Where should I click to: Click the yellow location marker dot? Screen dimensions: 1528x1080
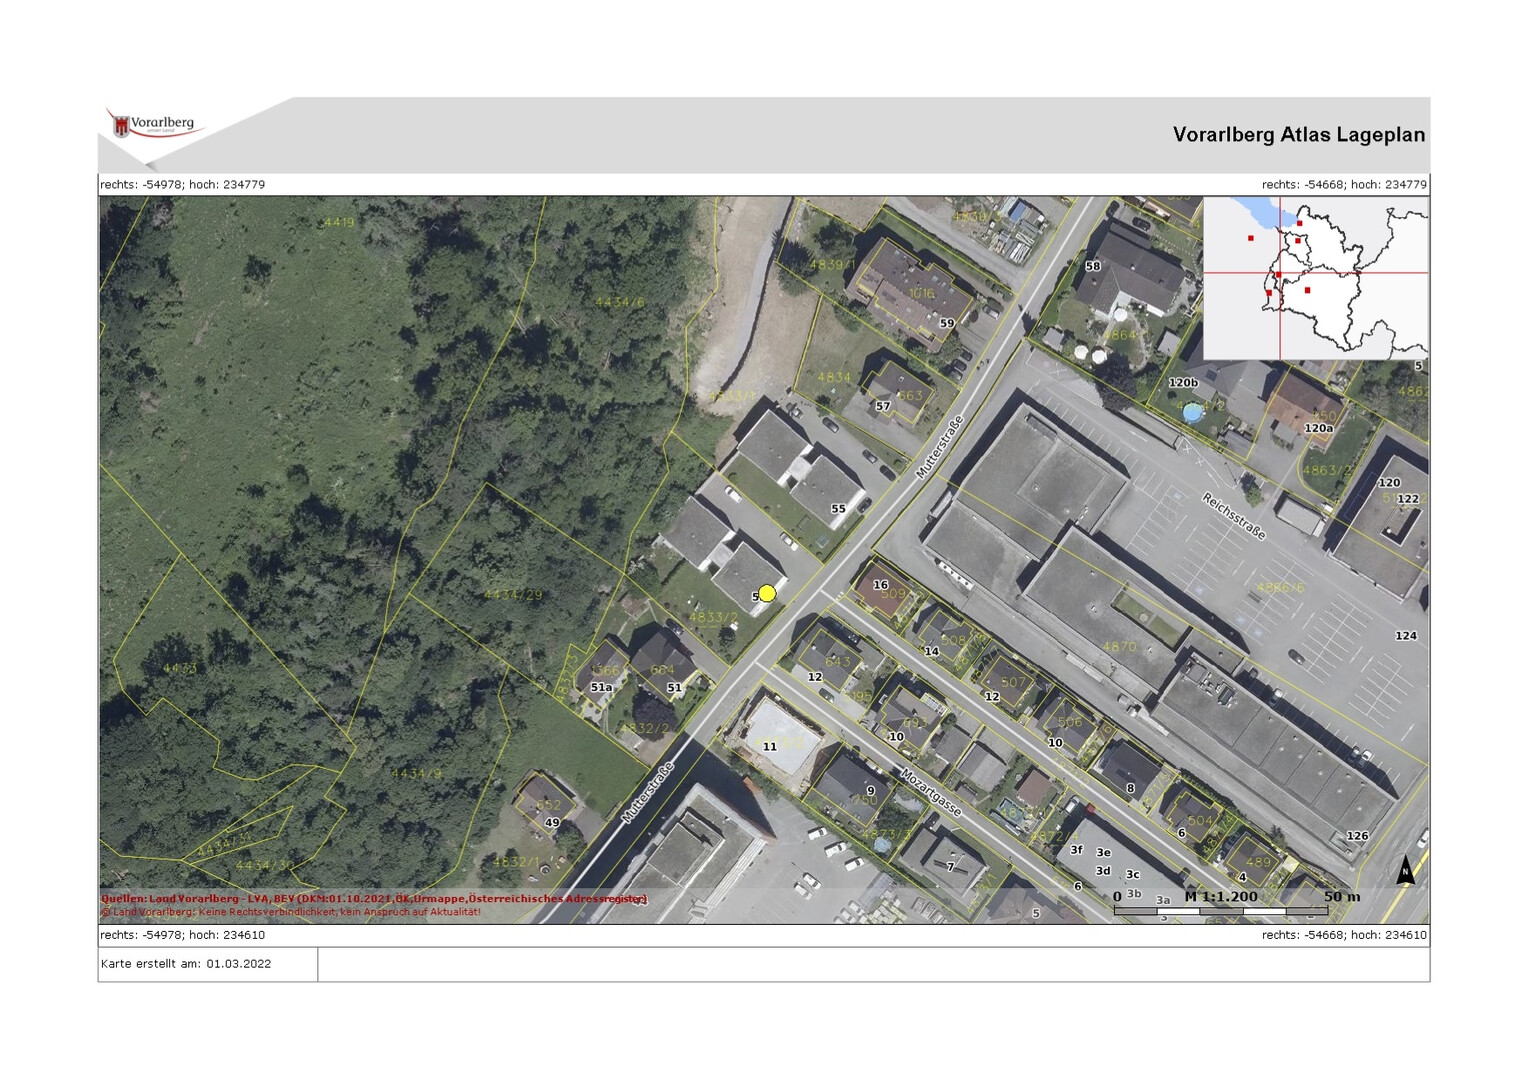point(767,593)
